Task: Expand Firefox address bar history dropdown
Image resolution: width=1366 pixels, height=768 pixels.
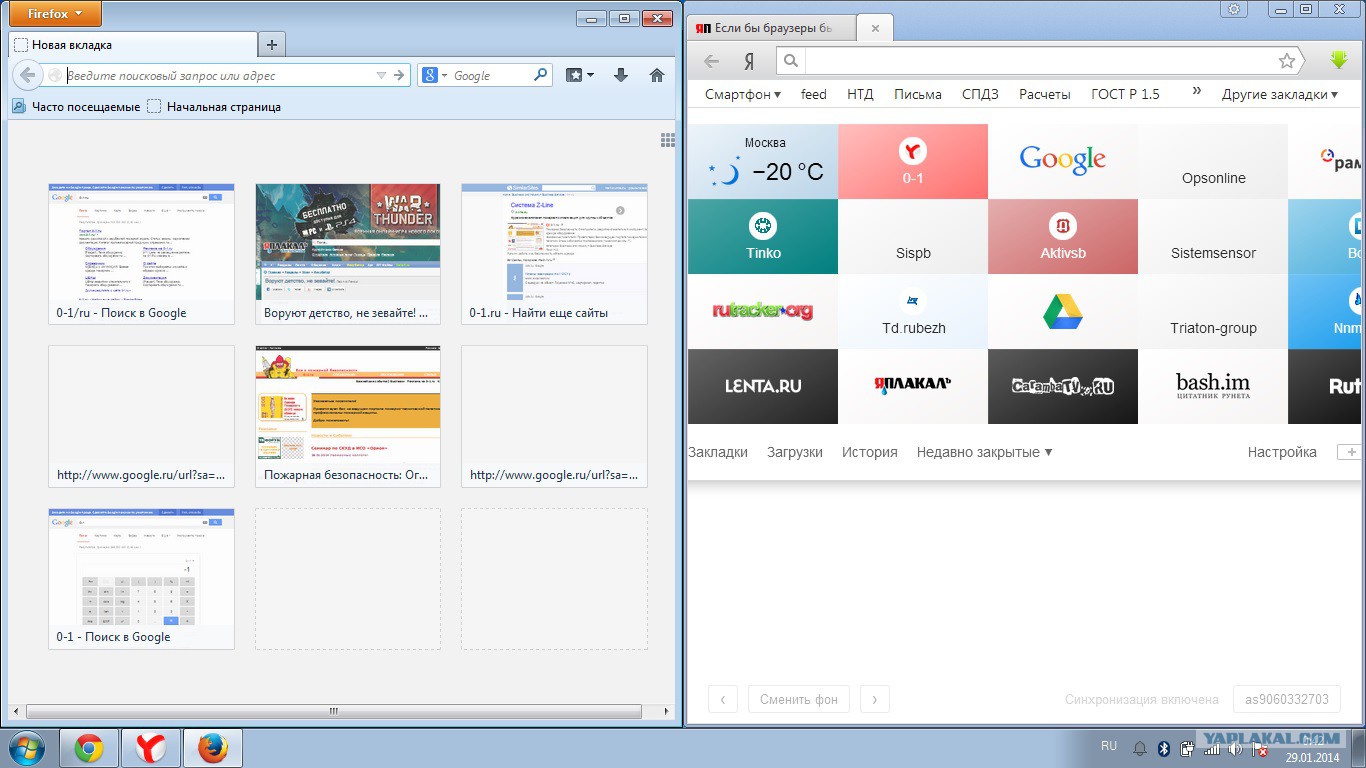Action: tap(381, 75)
